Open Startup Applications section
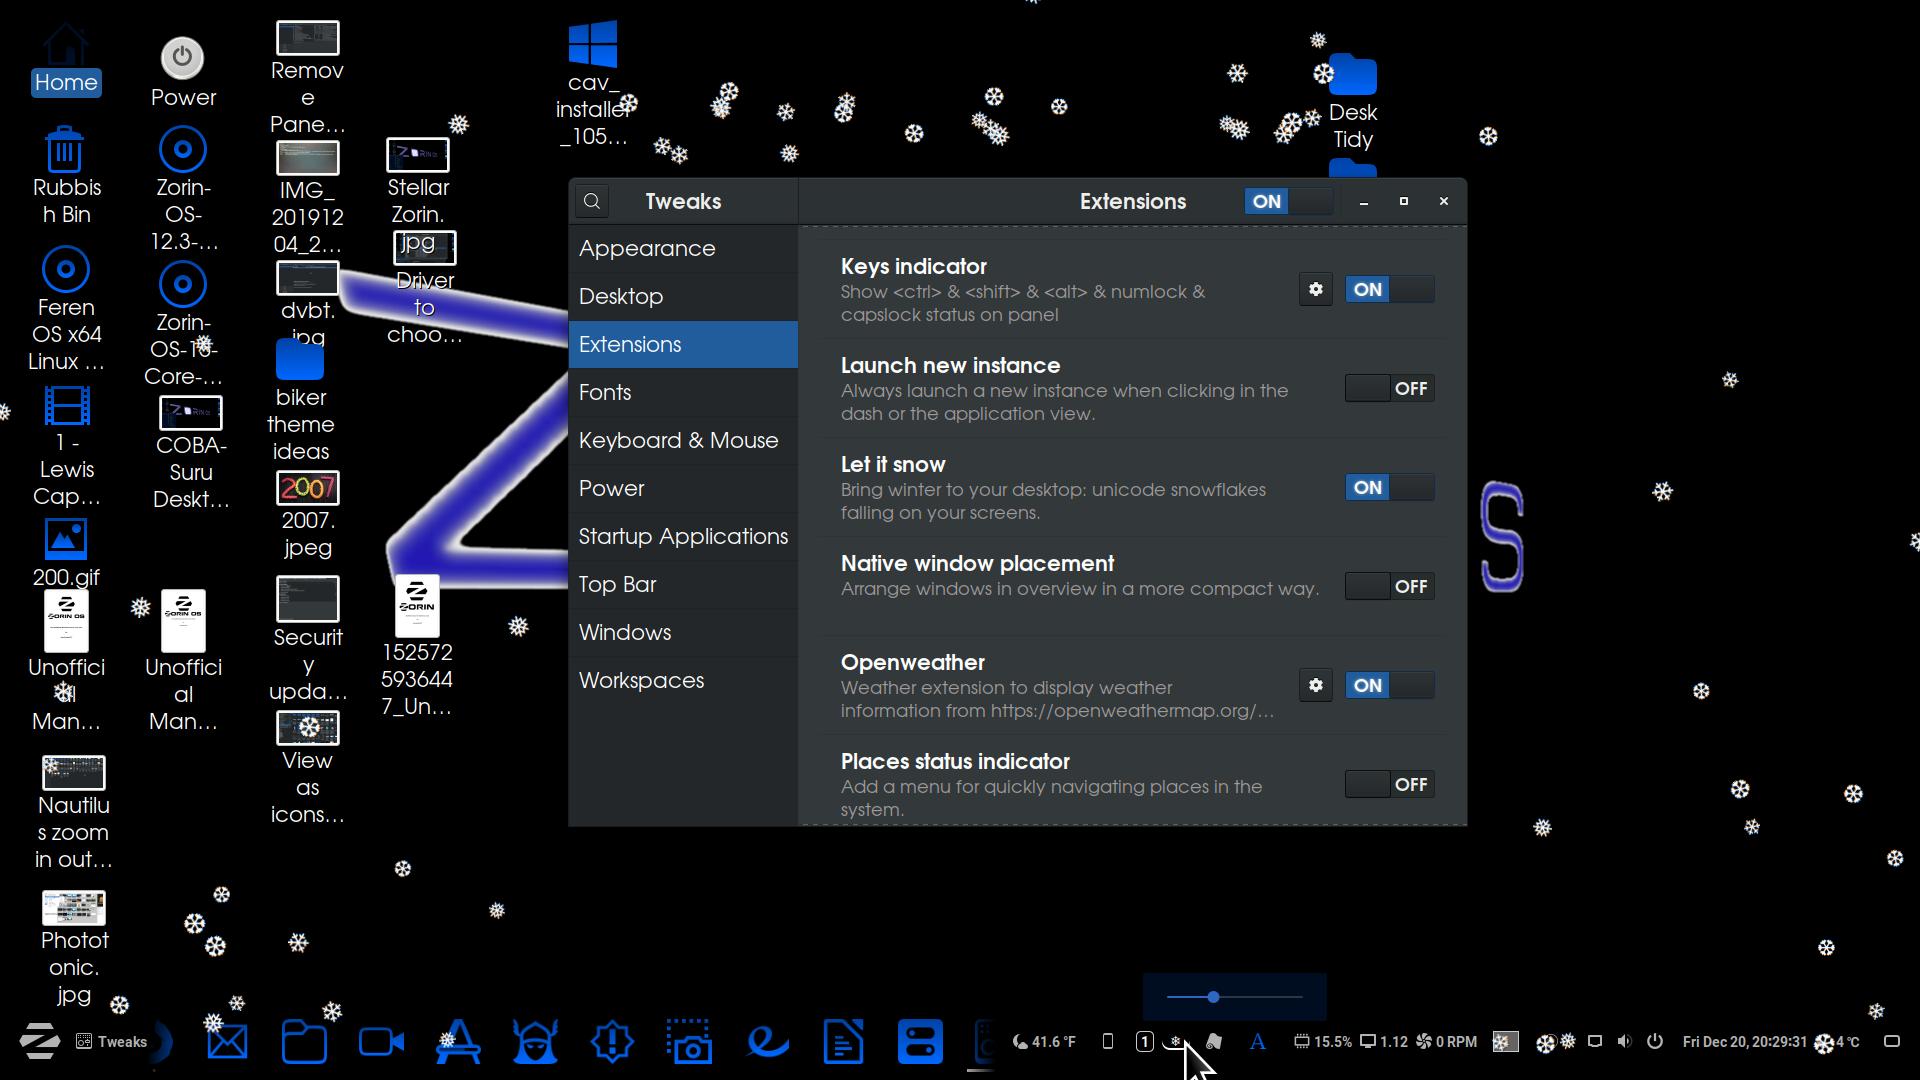Viewport: 1920px width, 1080px height. tap(683, 537)
